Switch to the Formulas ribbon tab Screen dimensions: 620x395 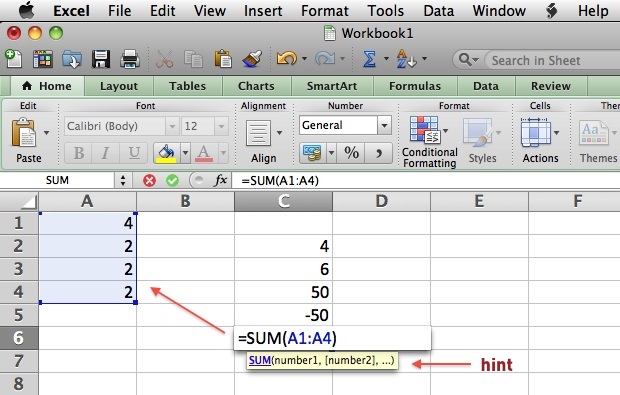pyautogui.click(x=415, y=86)
